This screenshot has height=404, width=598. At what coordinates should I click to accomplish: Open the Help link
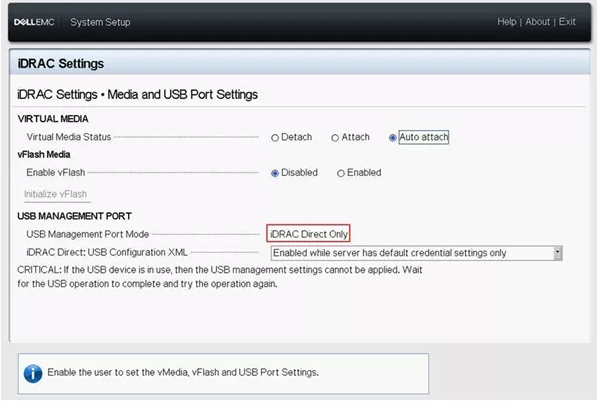click(506, 22)
